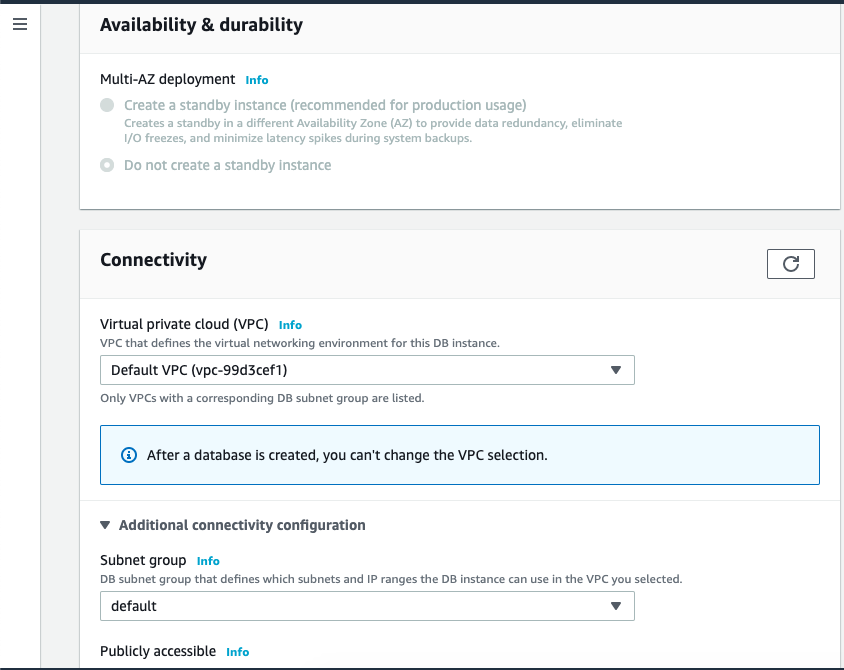
Task: Click the Connectivity refresh icon button
Action: click(791, 264)
